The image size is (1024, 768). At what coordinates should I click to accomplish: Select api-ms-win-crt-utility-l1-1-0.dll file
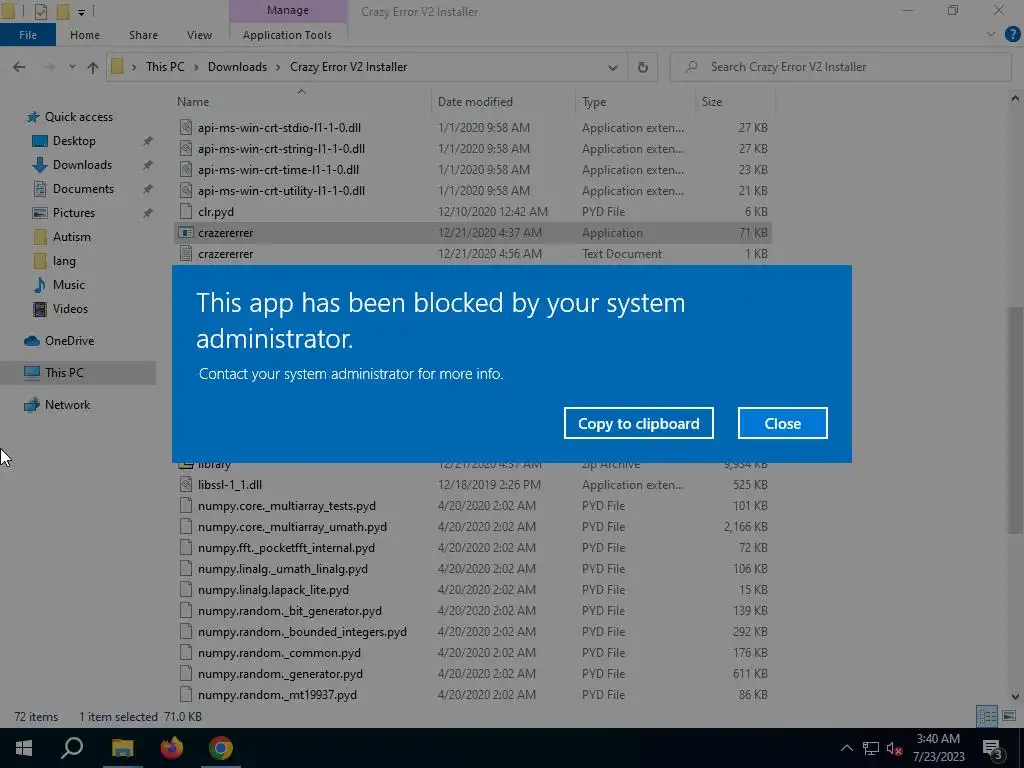pyautogui.click(x=281, y=191)
